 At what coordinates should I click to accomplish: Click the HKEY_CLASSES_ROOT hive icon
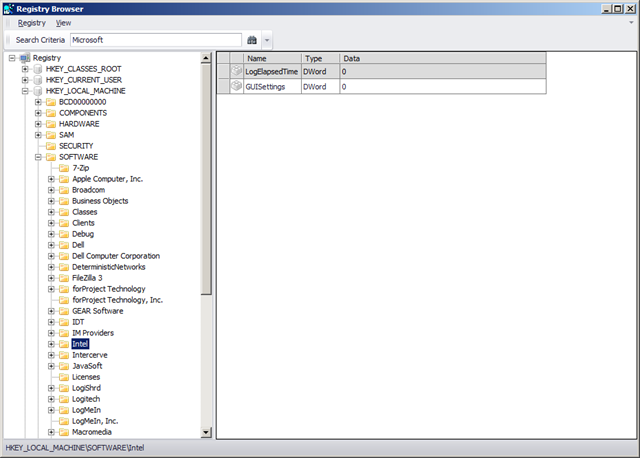(38, 69)
